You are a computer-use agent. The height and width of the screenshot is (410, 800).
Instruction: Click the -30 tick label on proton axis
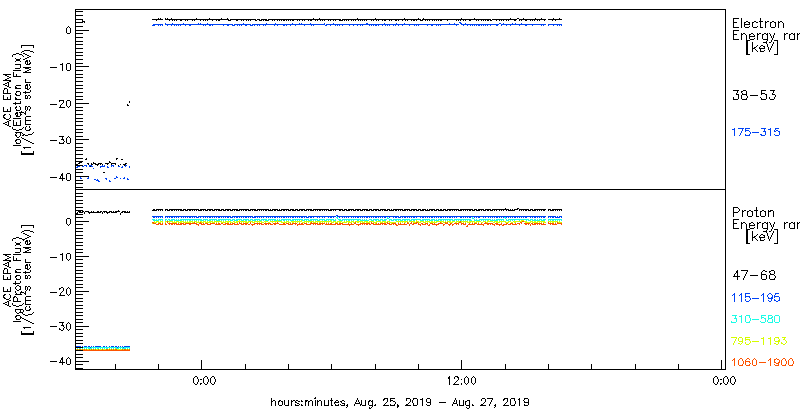click(x=63, y=326)
